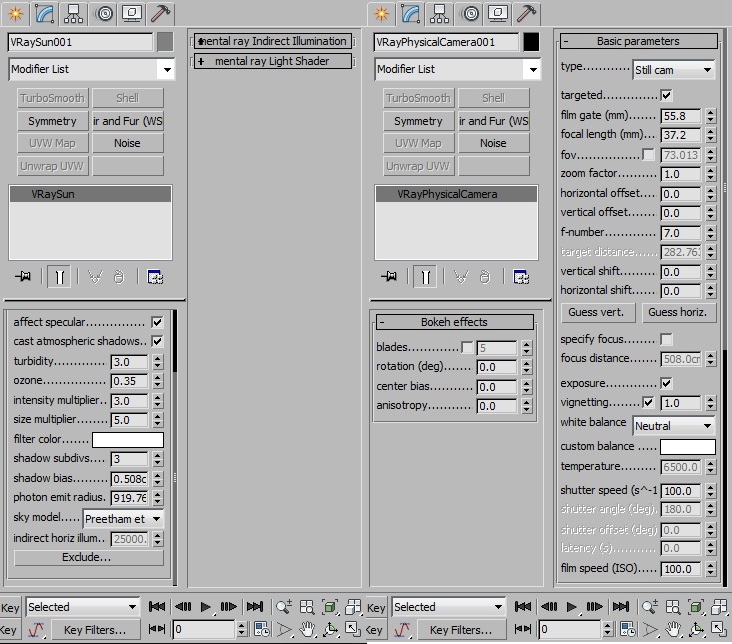Click configure modifier sets under camera stack
The image size is (732, 644).
tap(521, 277)
